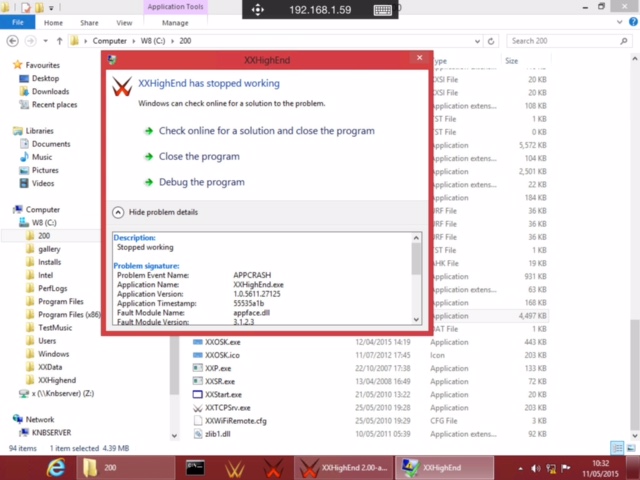Open Command Prompt from taskbar
The height and width of the screenshot is (480, 640).
pos(195,468)
